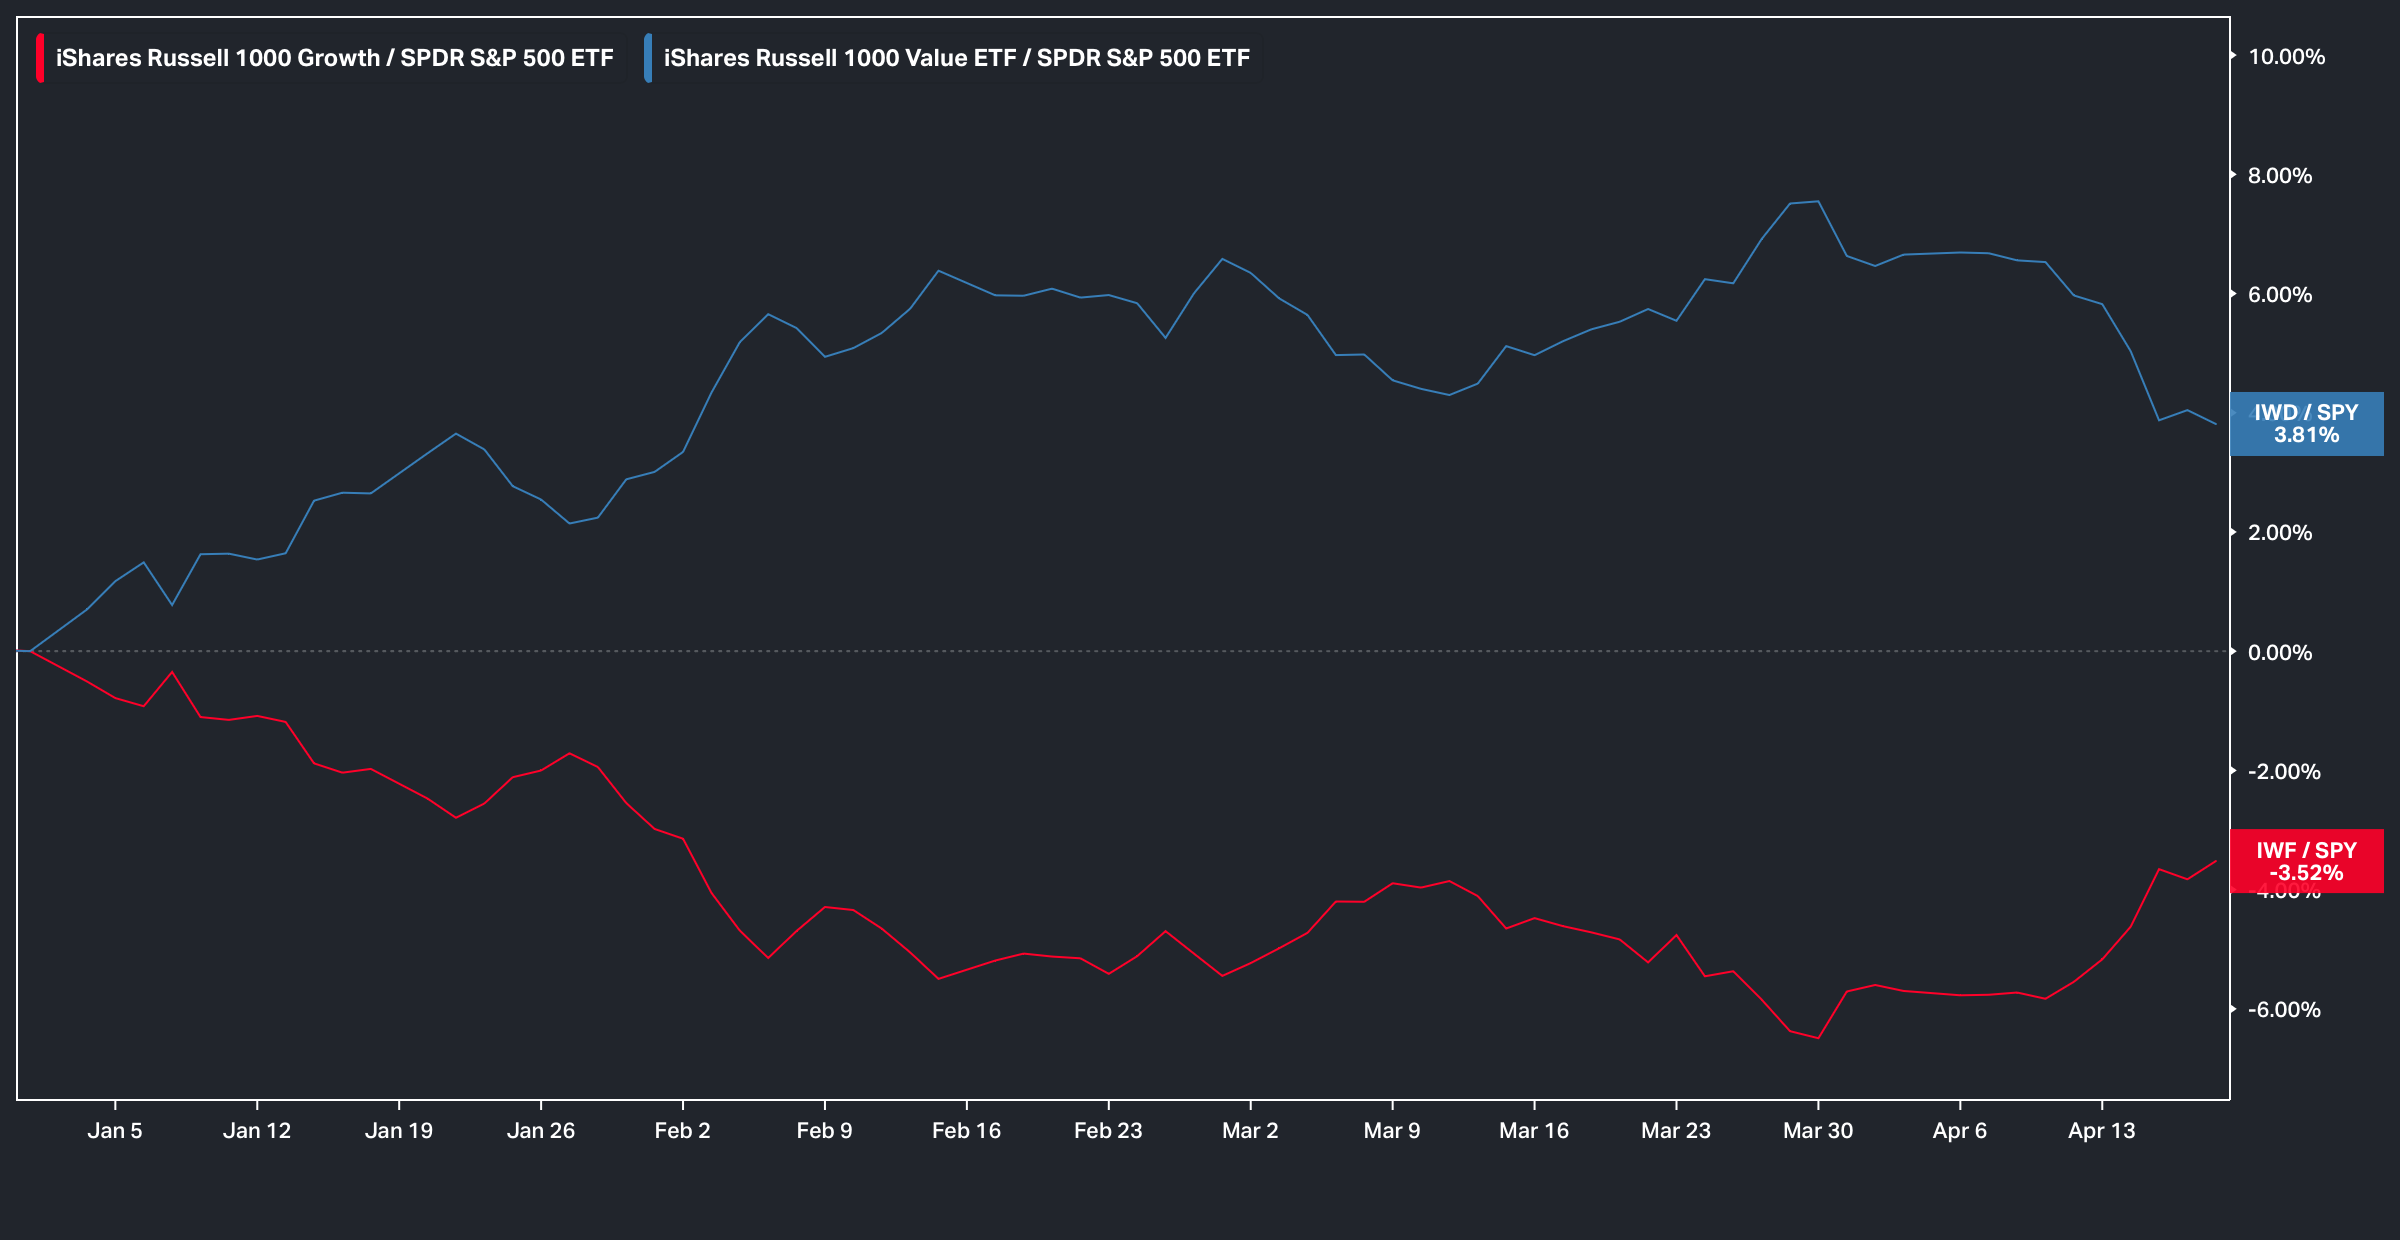
Task: Click the blue line's peak near Mar 30
Action: 1817,202
